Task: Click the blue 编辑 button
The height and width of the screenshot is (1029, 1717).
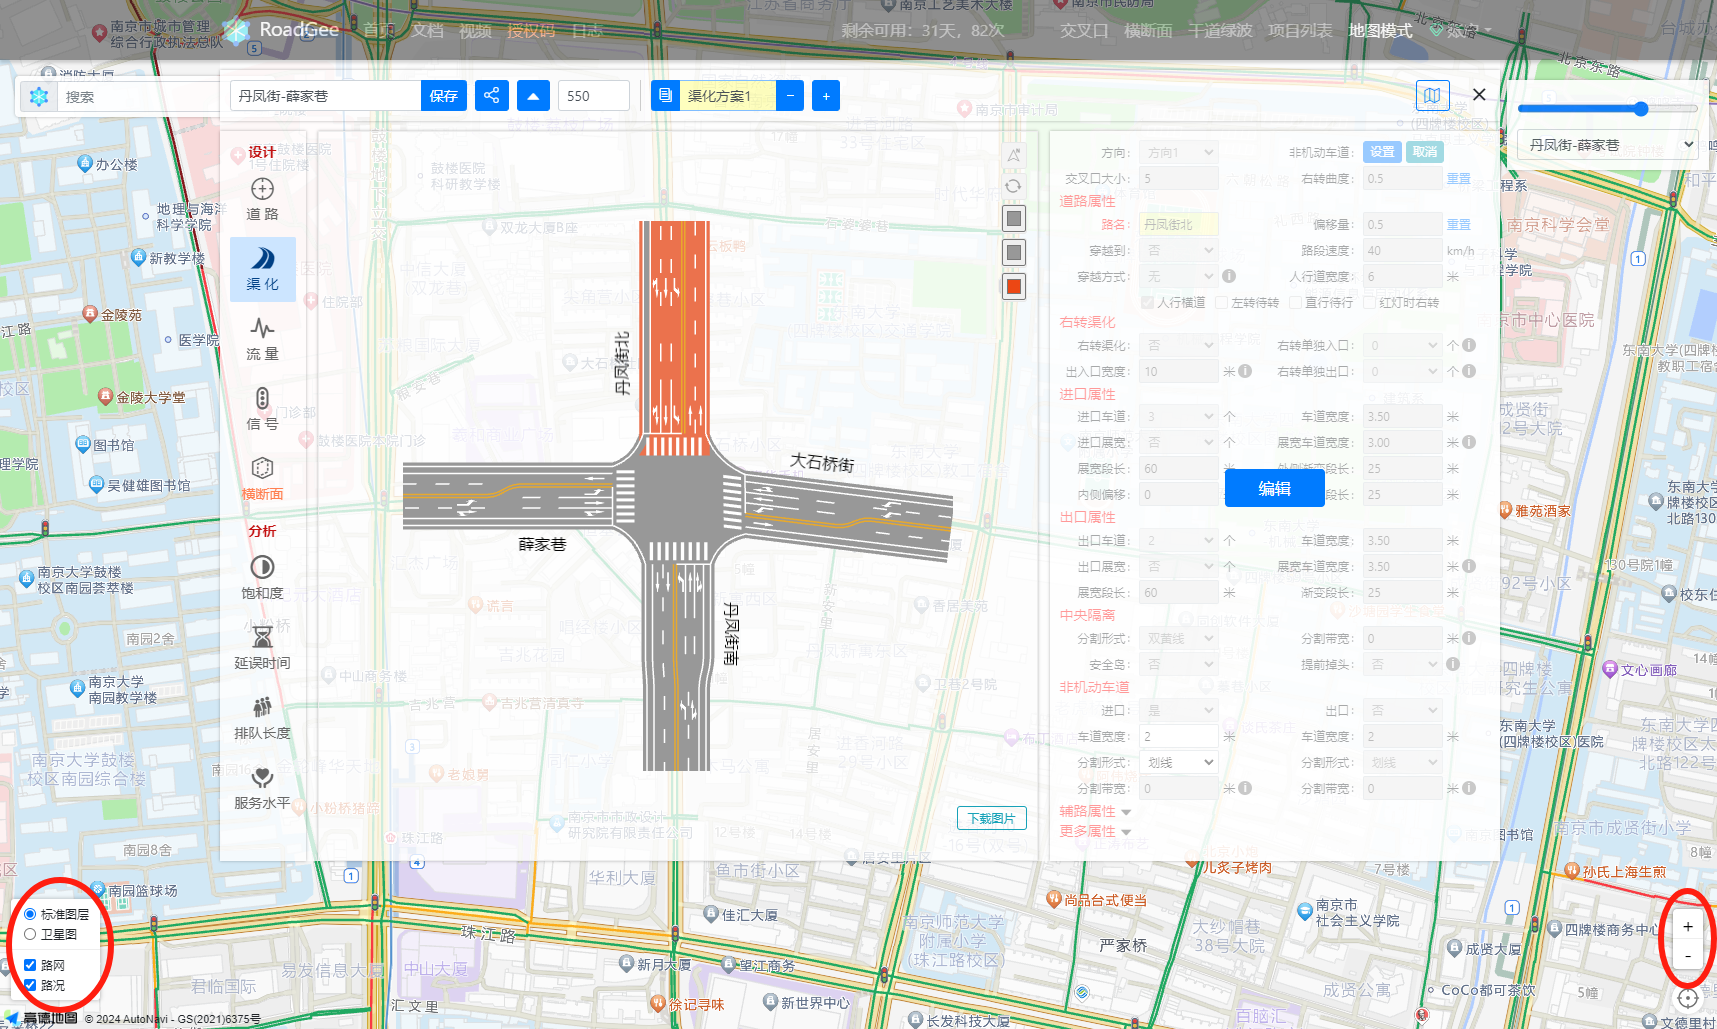Action: coord(1274,488)
